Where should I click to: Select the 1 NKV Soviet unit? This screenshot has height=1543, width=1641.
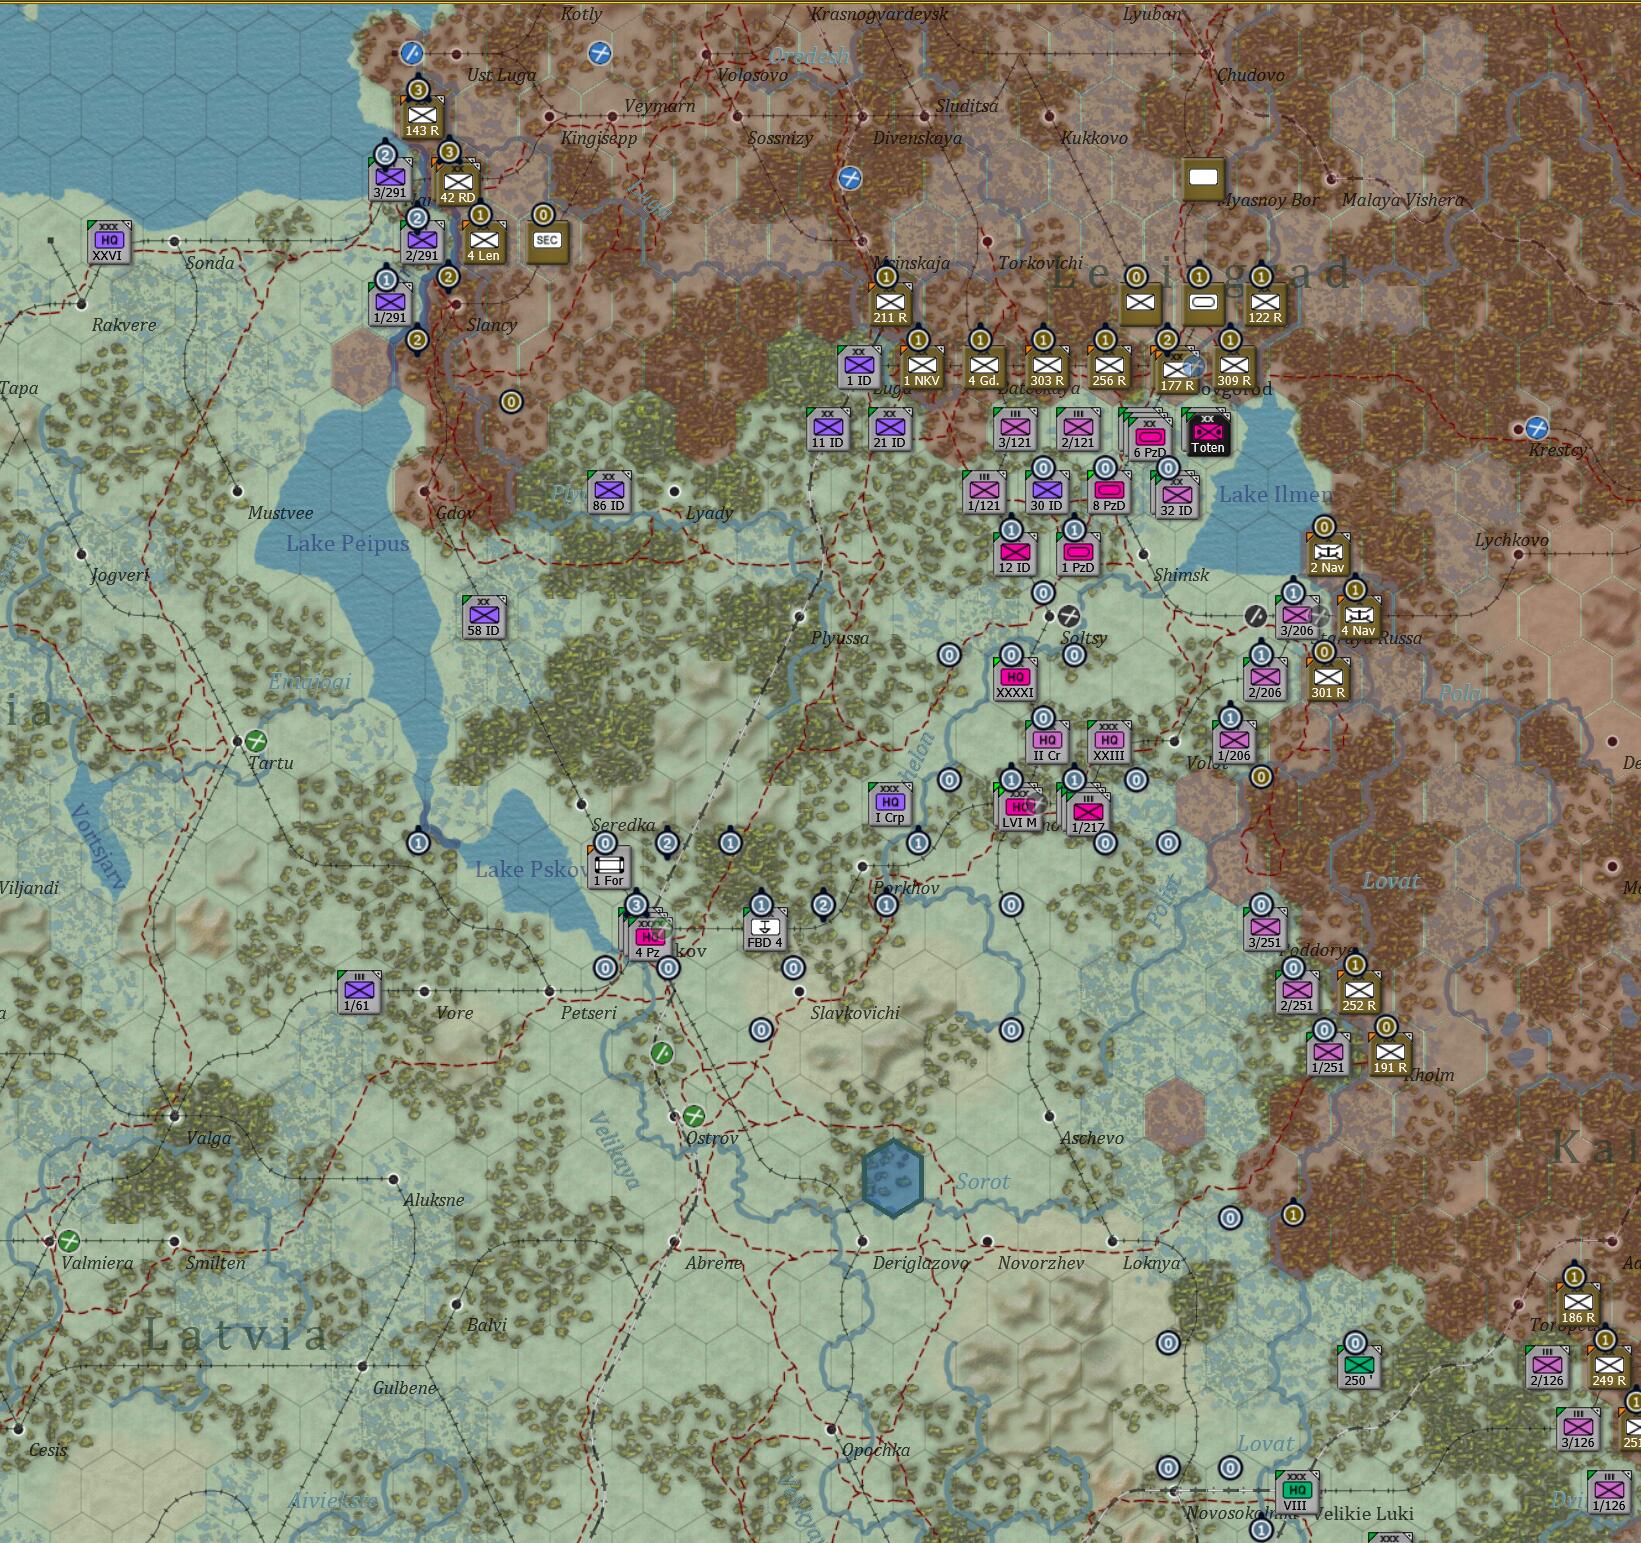[x=922, y=367]
